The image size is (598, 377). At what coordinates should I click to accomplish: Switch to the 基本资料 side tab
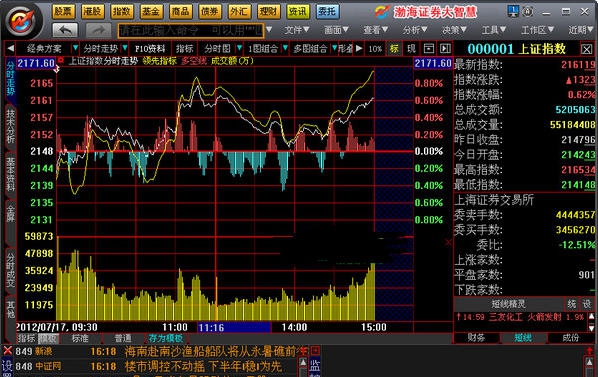[x=11, y=174]
